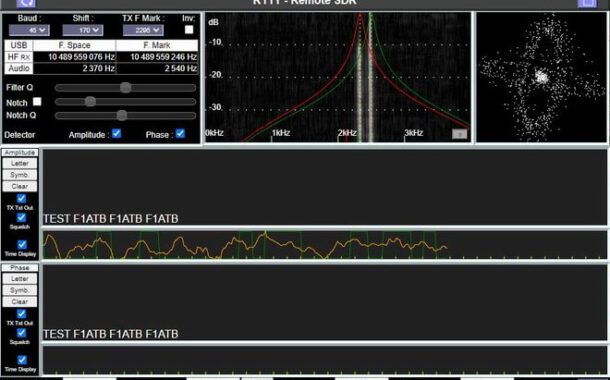Image resolution: width=610 pixels, height=380 pixels.
Task: Click the Baud label
Action: coord(29,18)
